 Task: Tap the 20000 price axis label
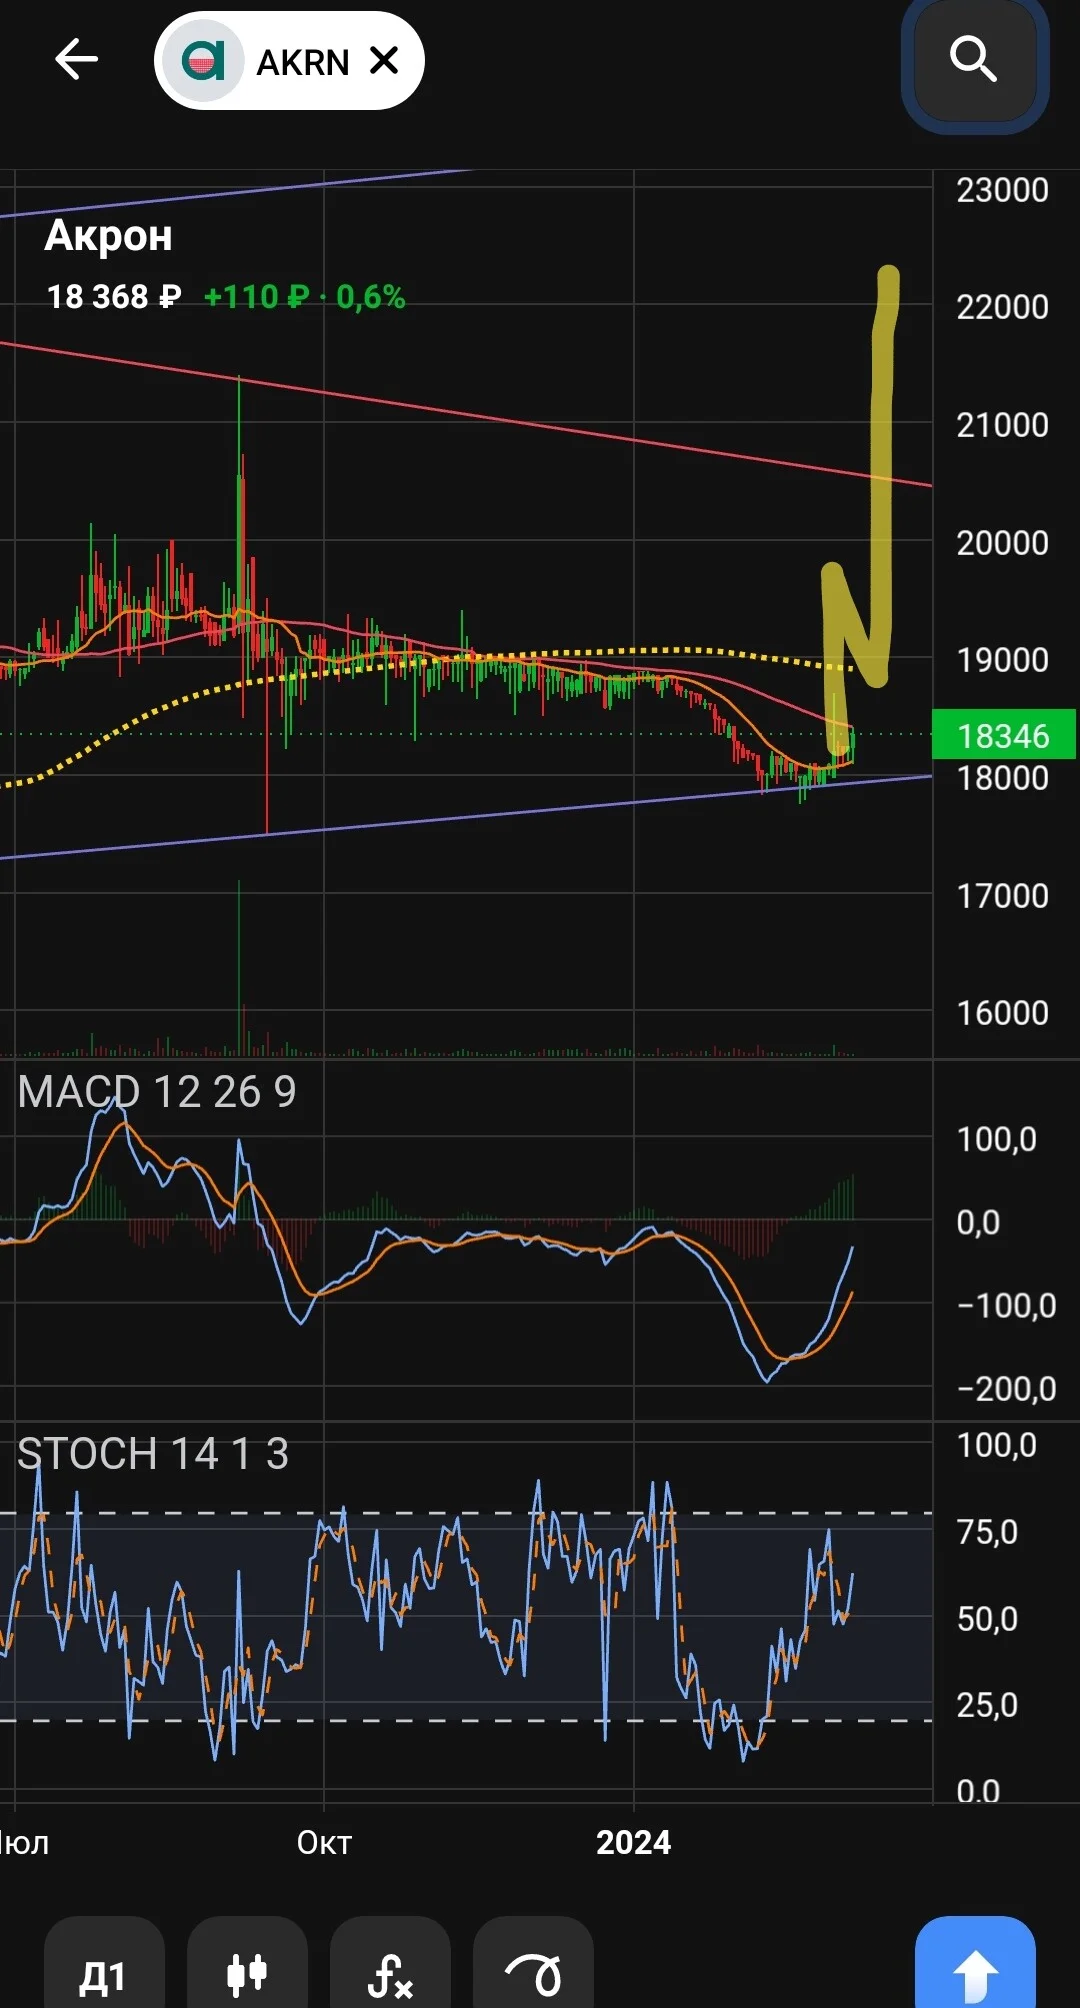(1002, 543)
